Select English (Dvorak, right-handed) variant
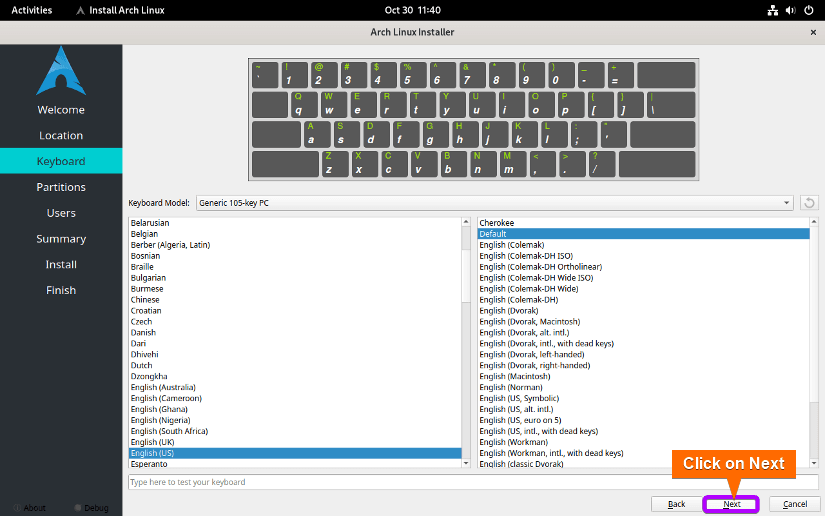Image resolution: width=825 pixels, height=516 pixels. click(643, 366)
